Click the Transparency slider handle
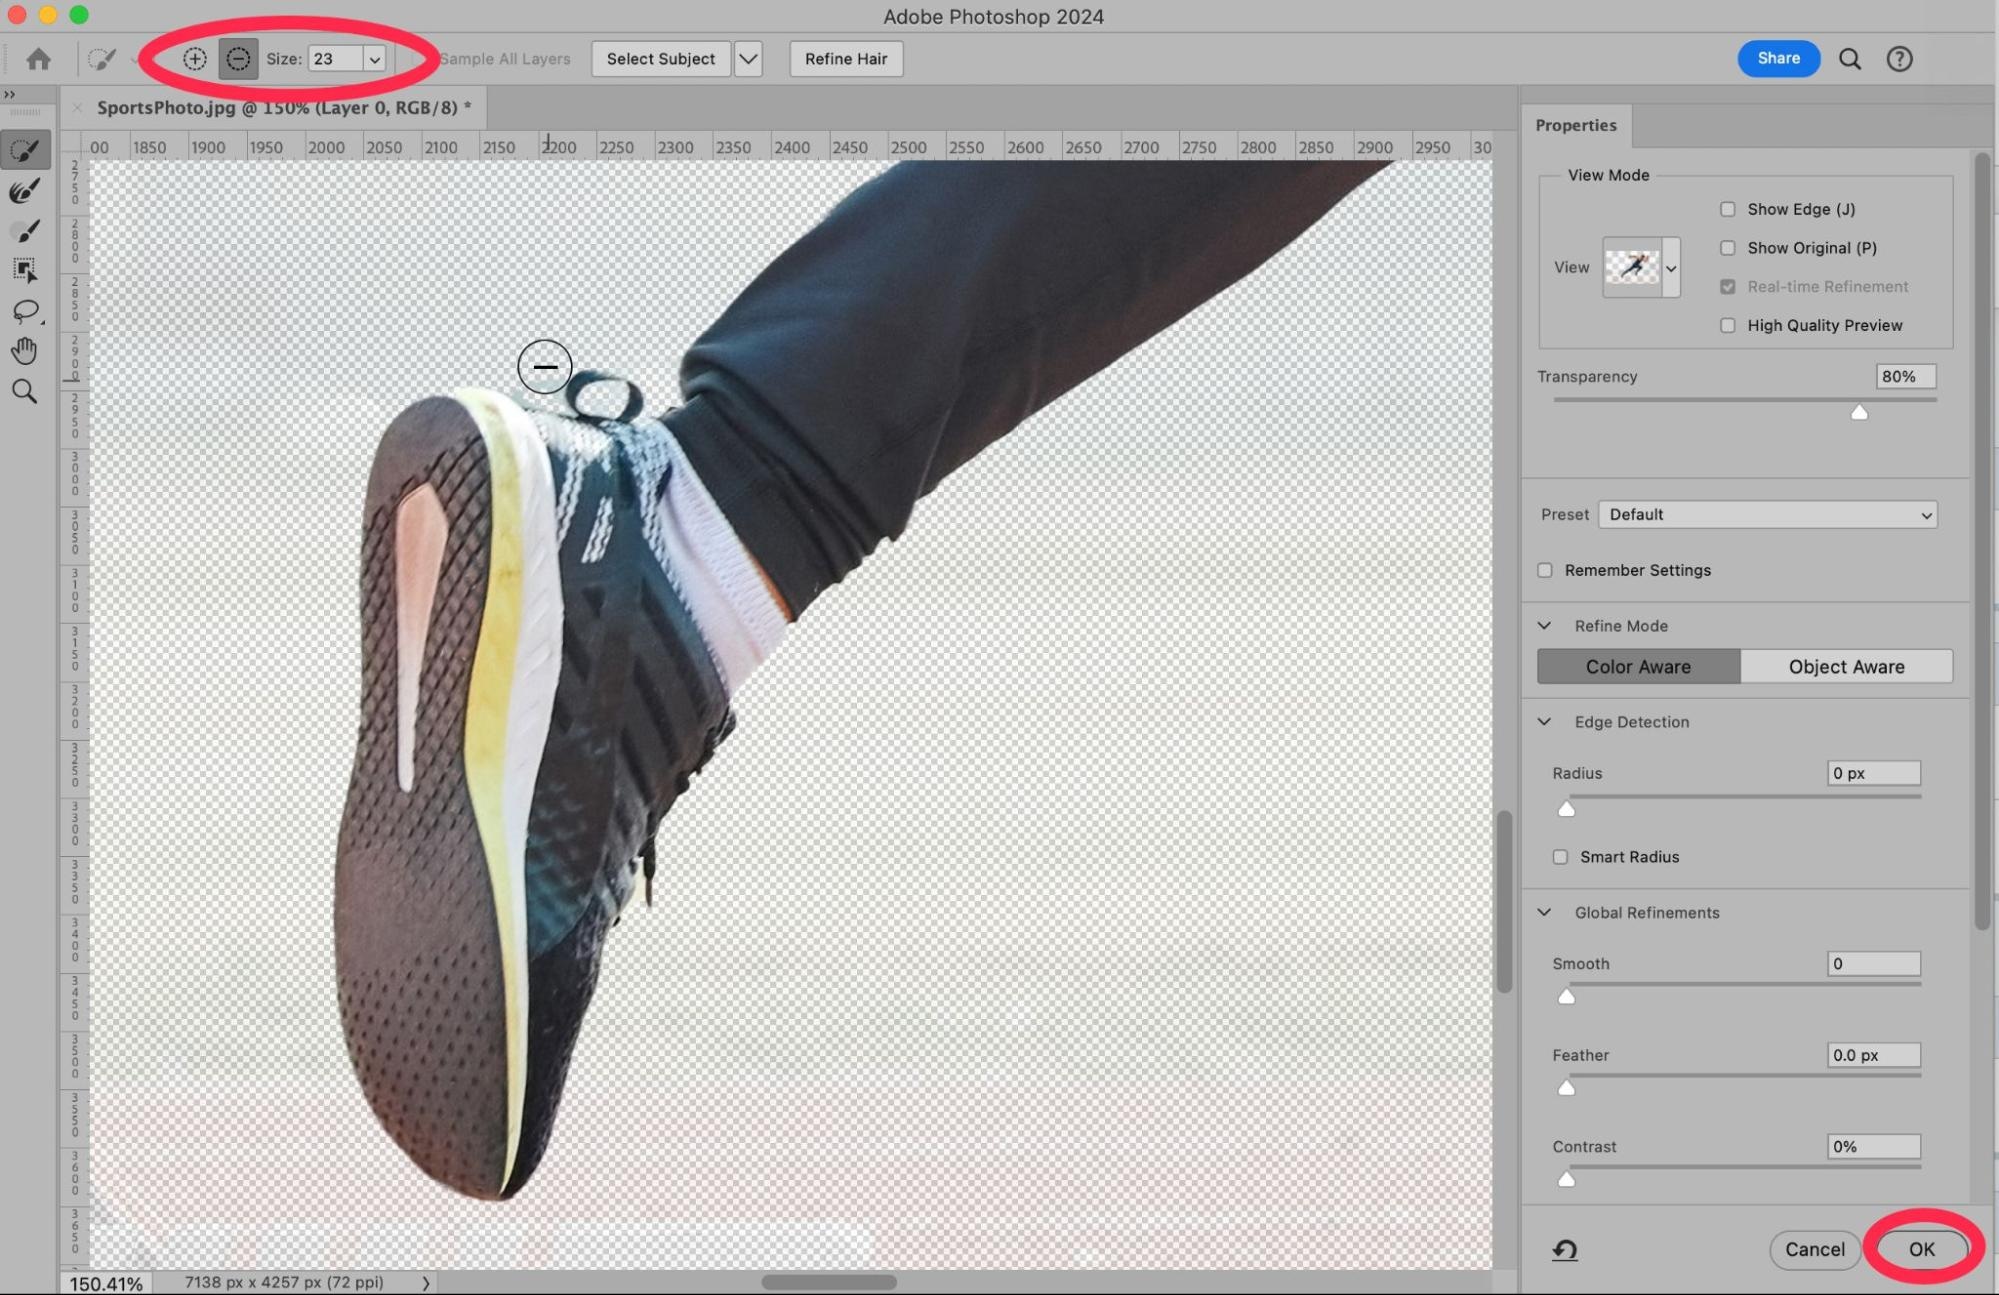This screenshot has height=1295, width=1999. 1859,412
